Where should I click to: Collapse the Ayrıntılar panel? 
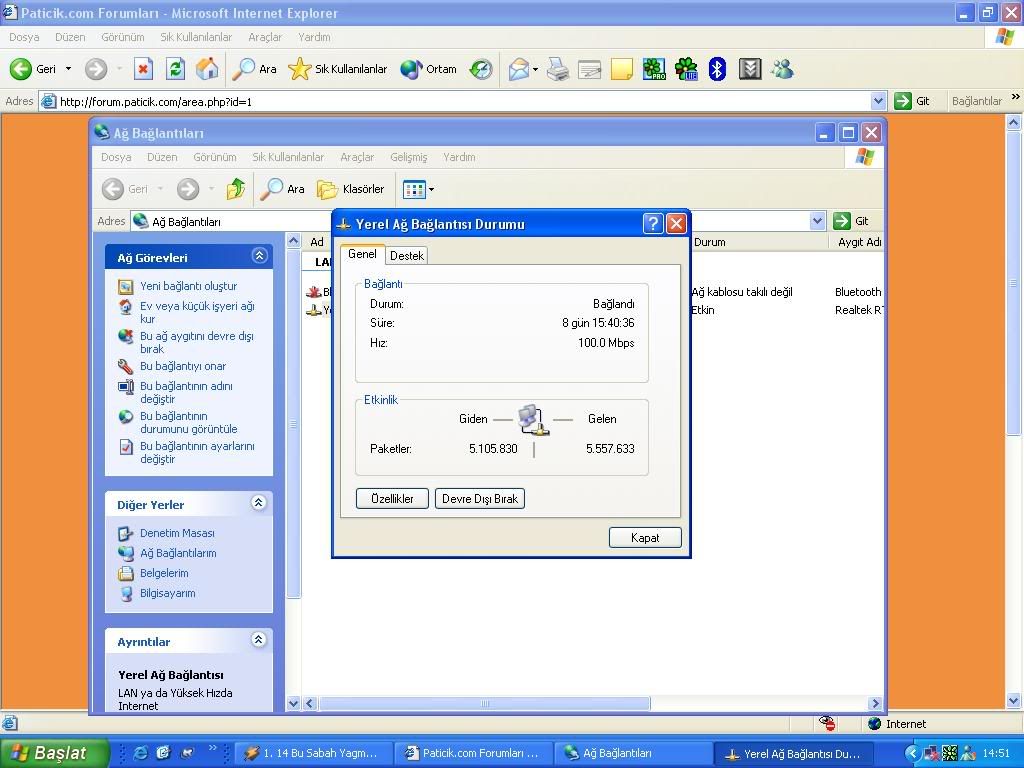259,641
